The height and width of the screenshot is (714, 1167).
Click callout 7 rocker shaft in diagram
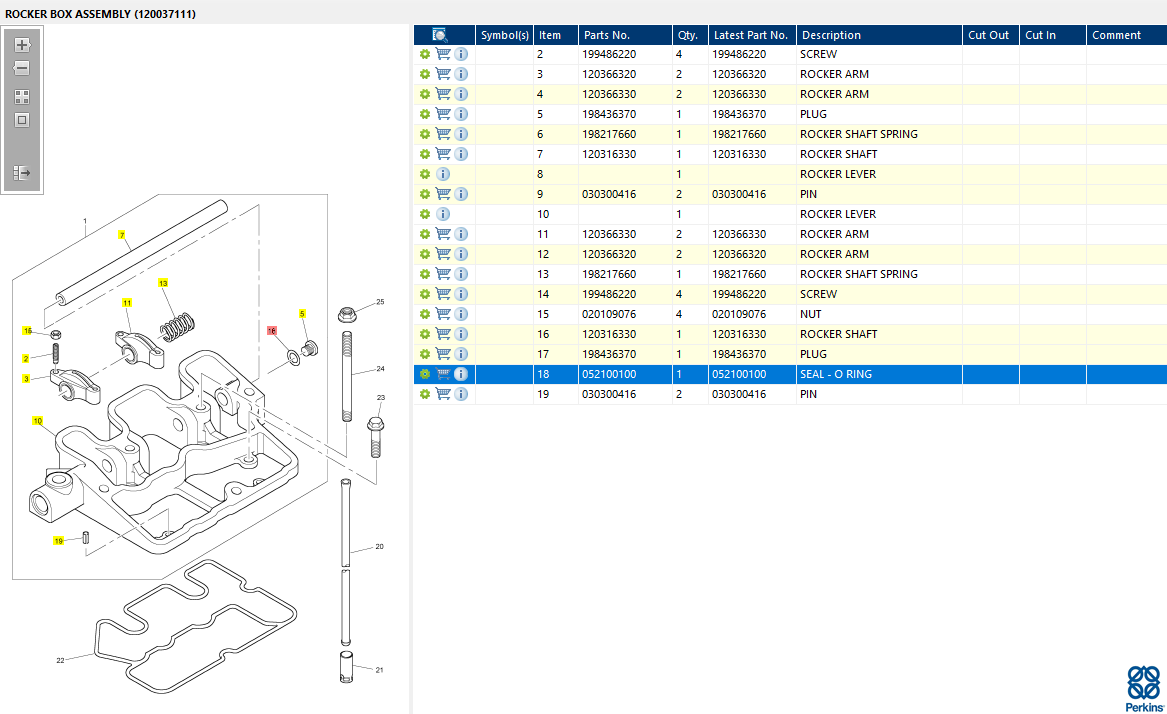(x=122, y=236)
